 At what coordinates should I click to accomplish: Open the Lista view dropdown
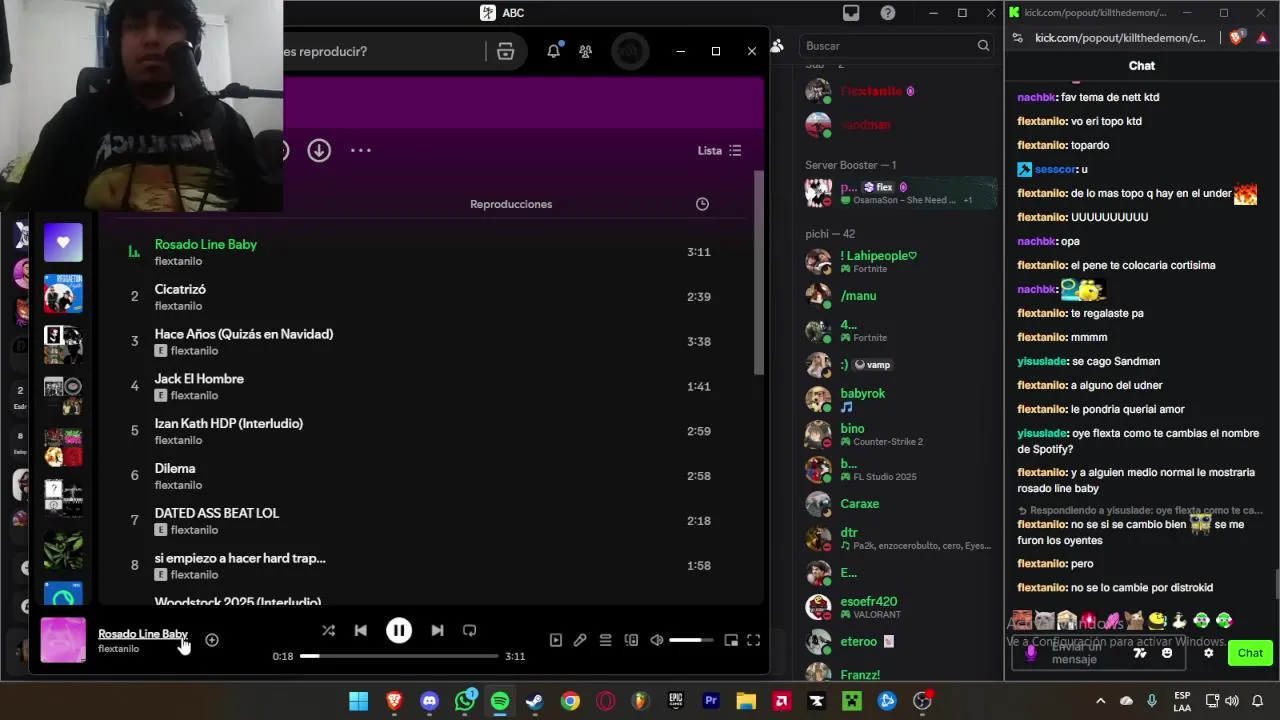[719, 150]
